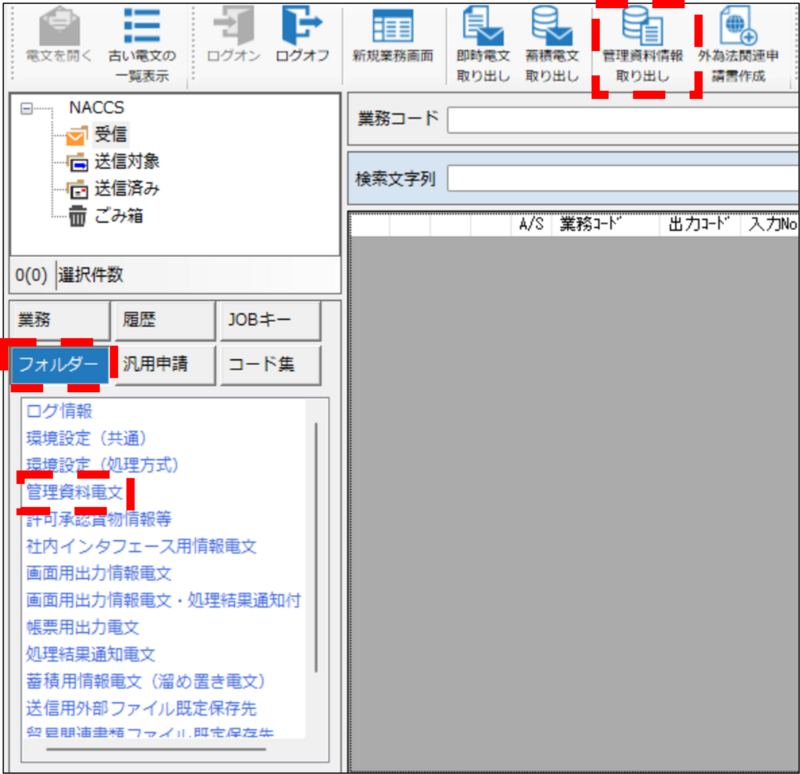
Task: Open the JOBキー tab
Action: click(269, 321)
